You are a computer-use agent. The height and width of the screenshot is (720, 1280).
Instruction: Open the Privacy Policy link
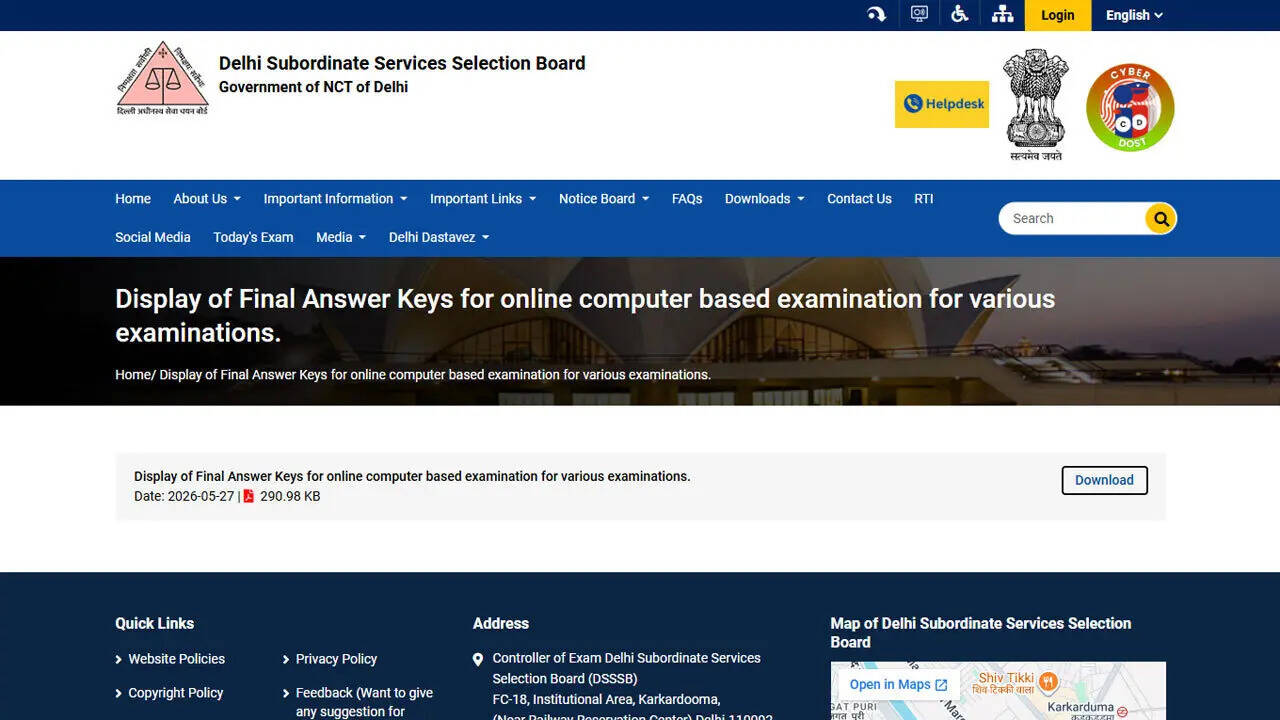336,659
